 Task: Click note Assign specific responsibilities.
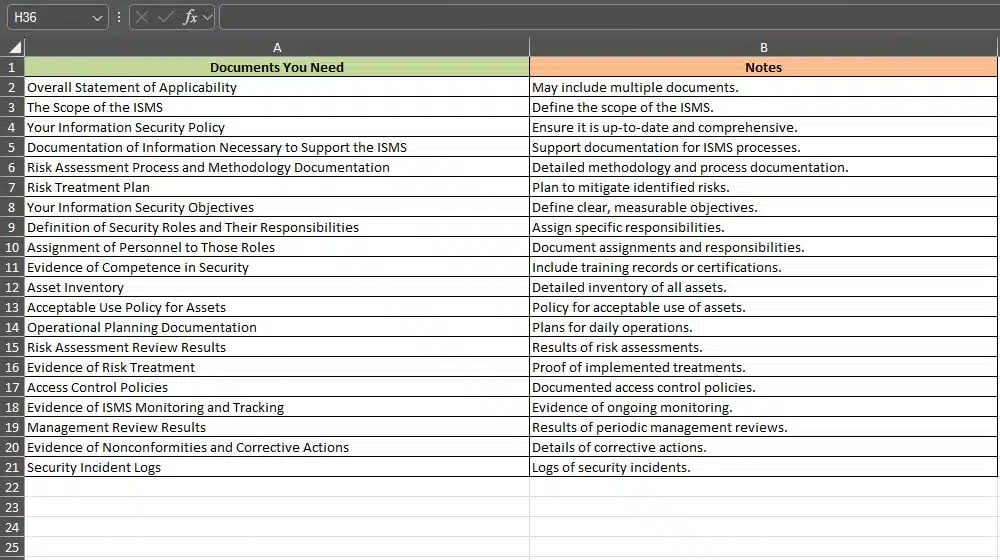tap(763, 227)
